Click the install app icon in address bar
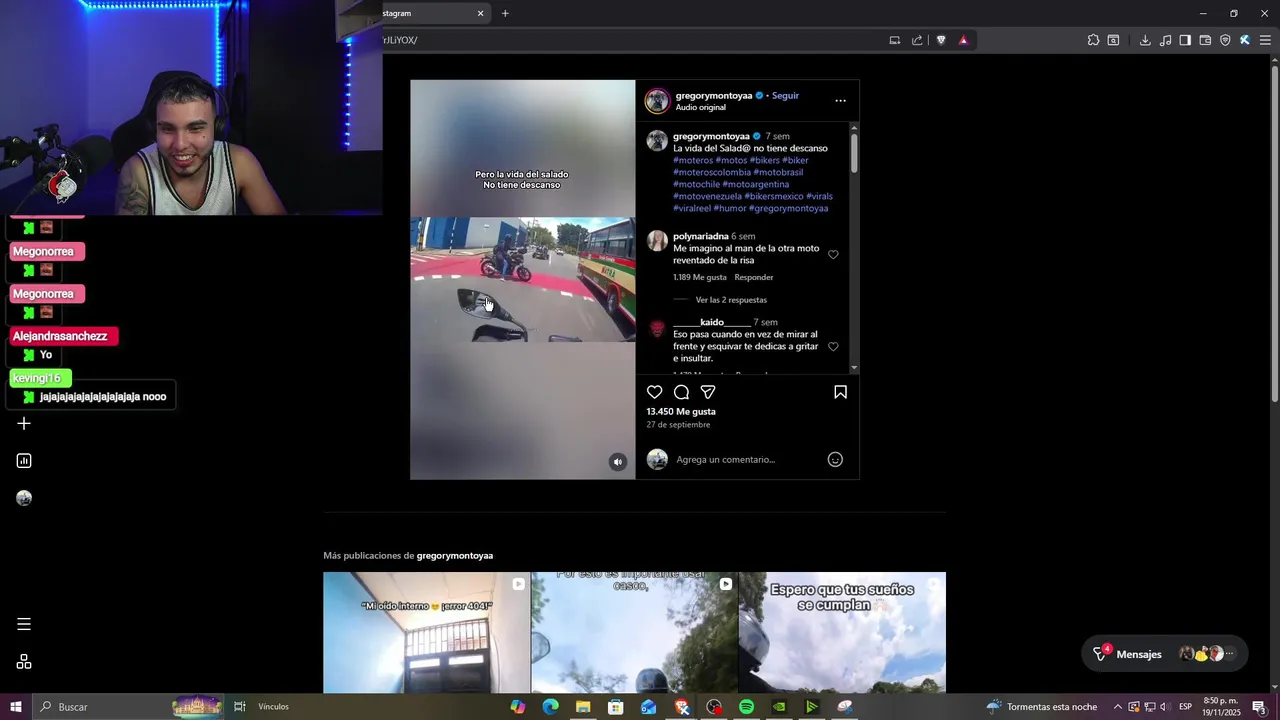 tap(894, 40)
